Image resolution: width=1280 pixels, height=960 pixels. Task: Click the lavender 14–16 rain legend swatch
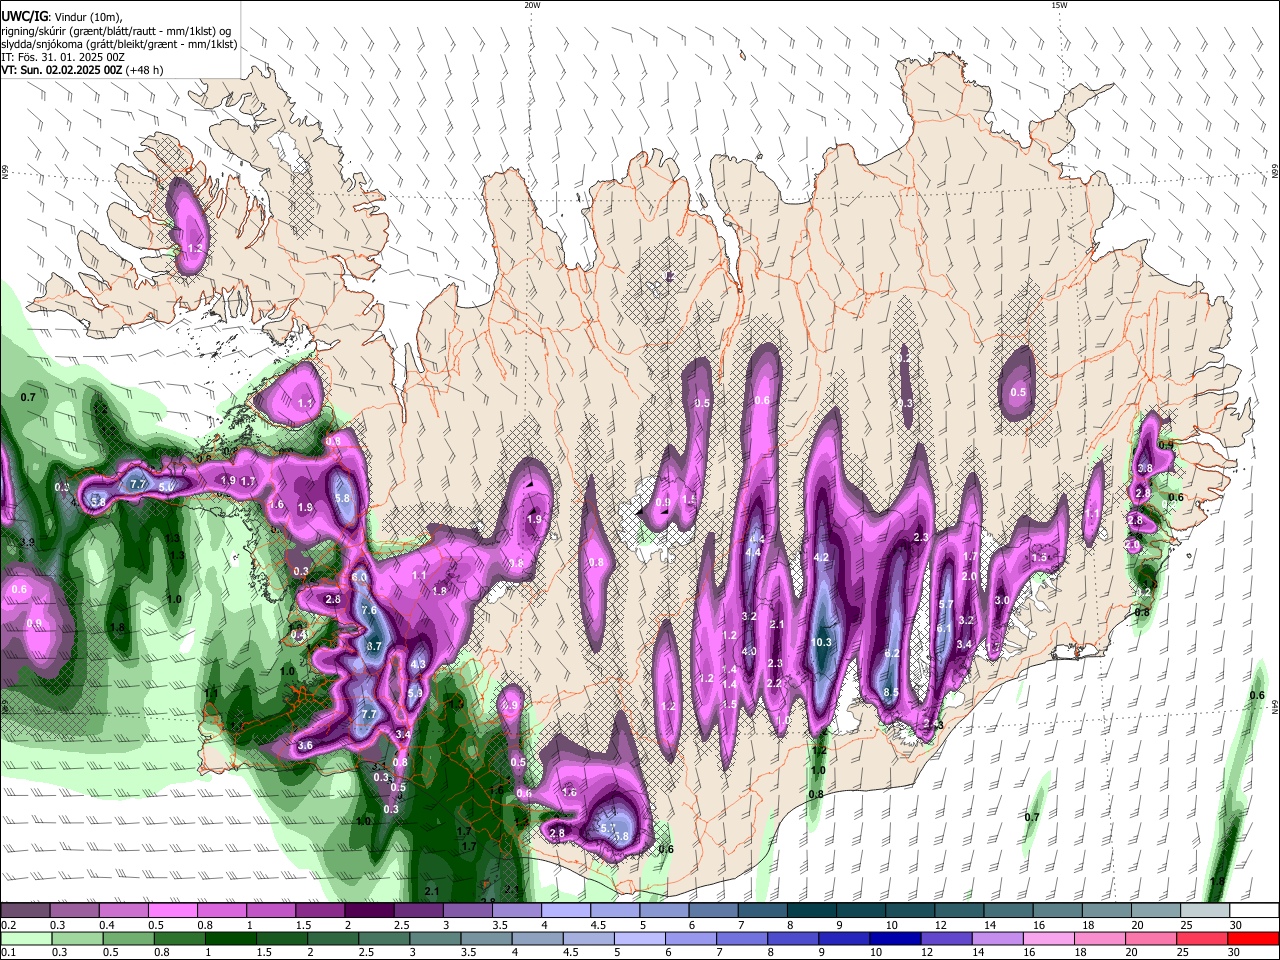click(x=998, y=938)
